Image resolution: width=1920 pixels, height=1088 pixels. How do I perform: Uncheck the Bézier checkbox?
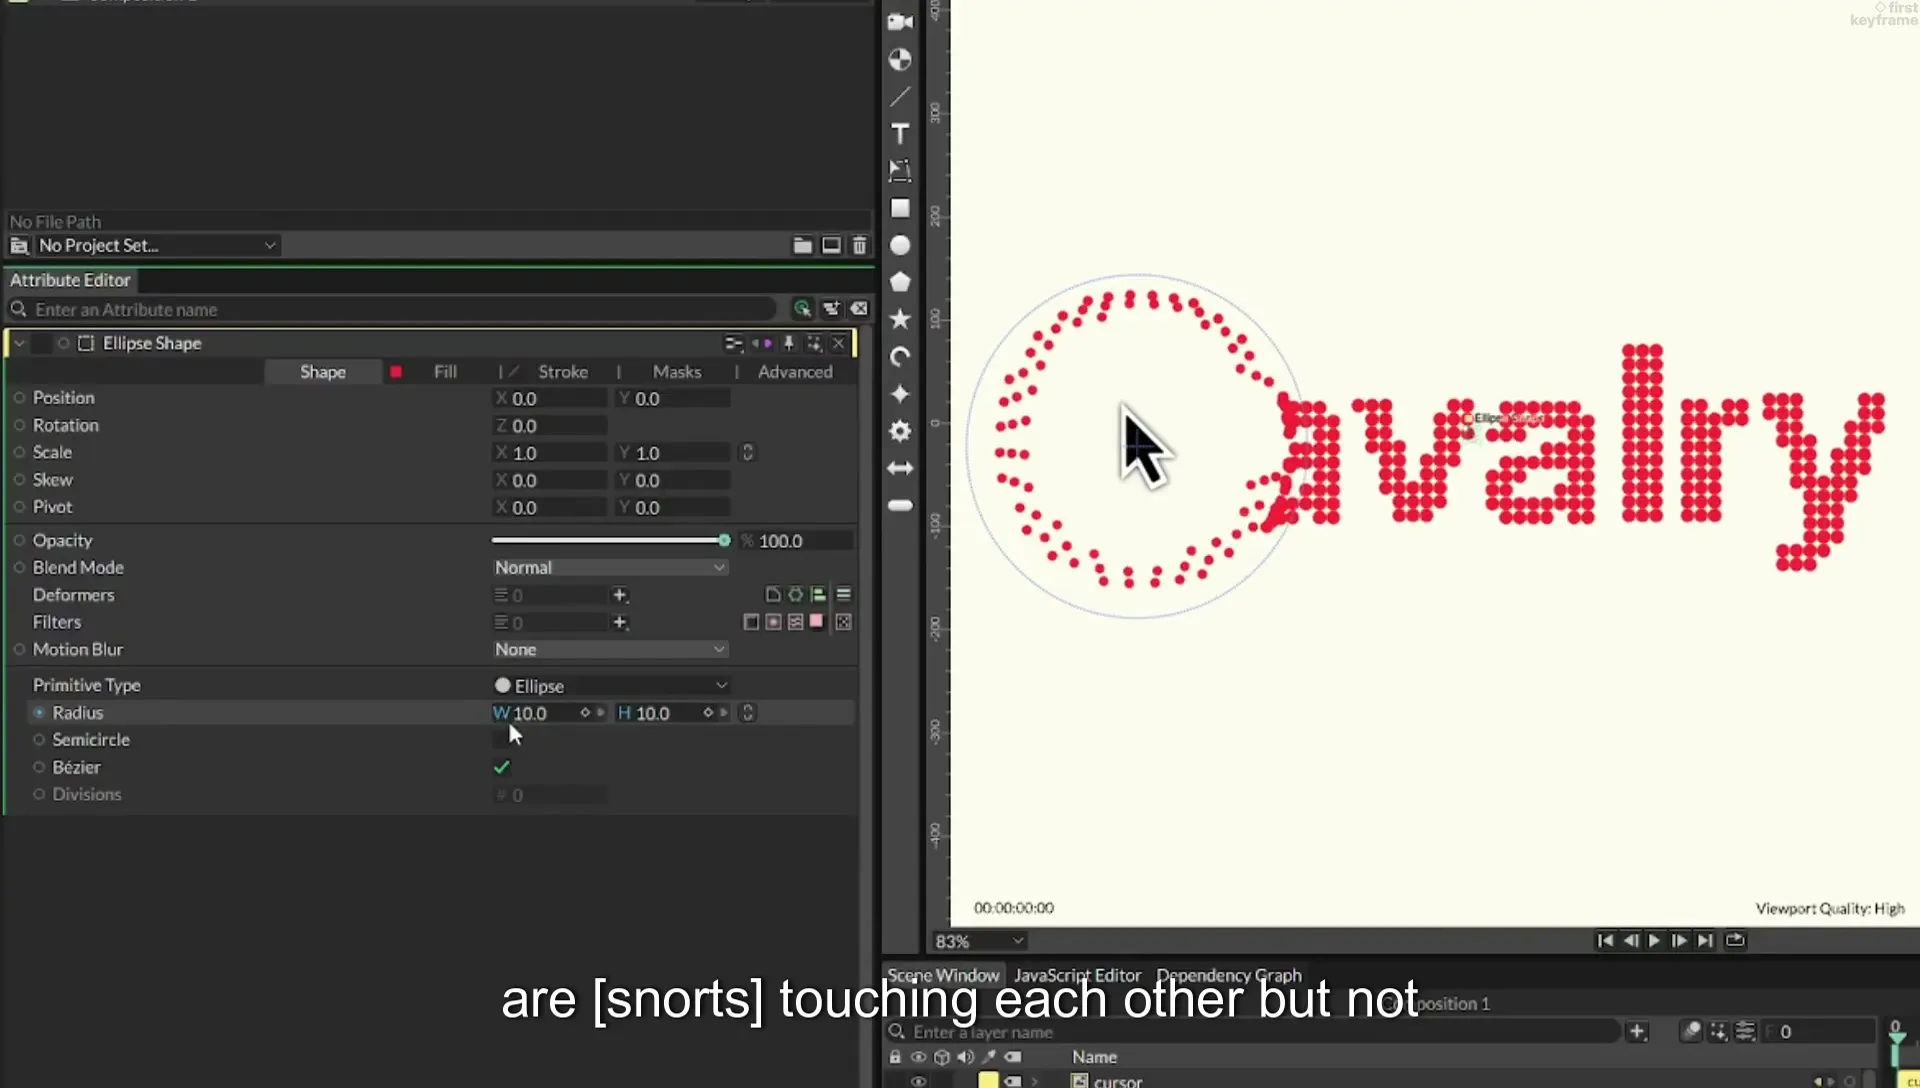[502, 767]
